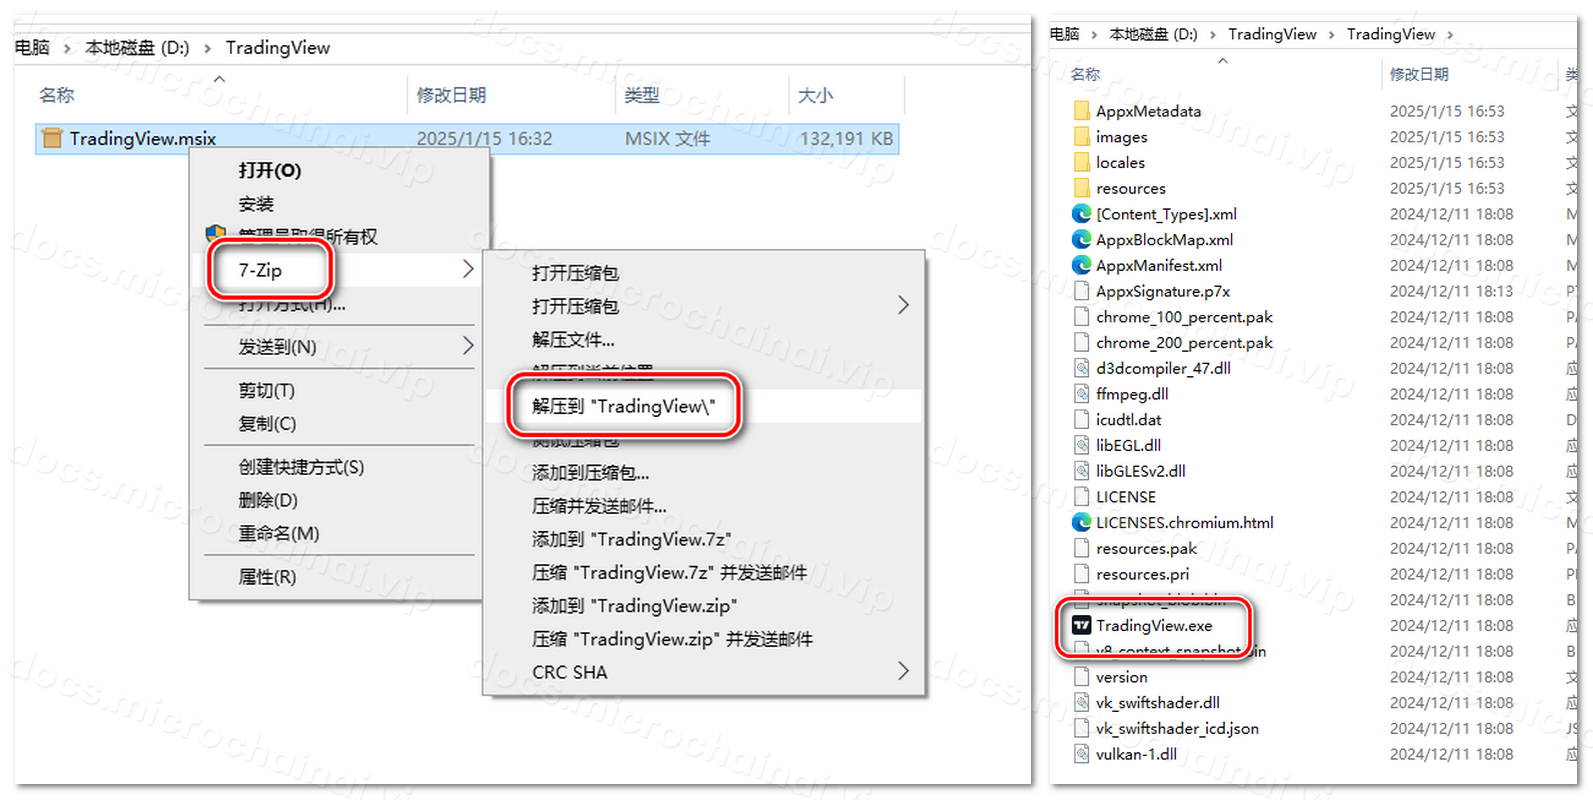Click the d3dcompiler_47.dll file icon

click(x=1081, y=368)
